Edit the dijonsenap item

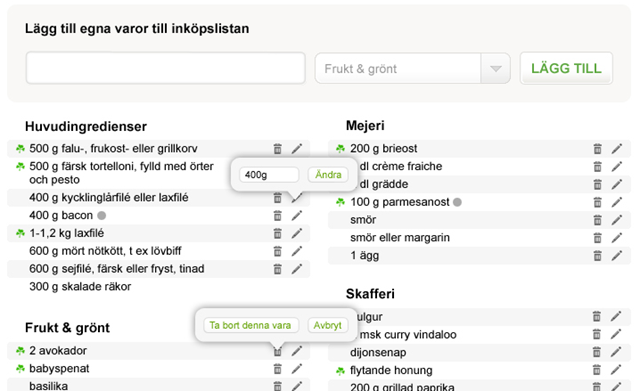pos(616,352)
